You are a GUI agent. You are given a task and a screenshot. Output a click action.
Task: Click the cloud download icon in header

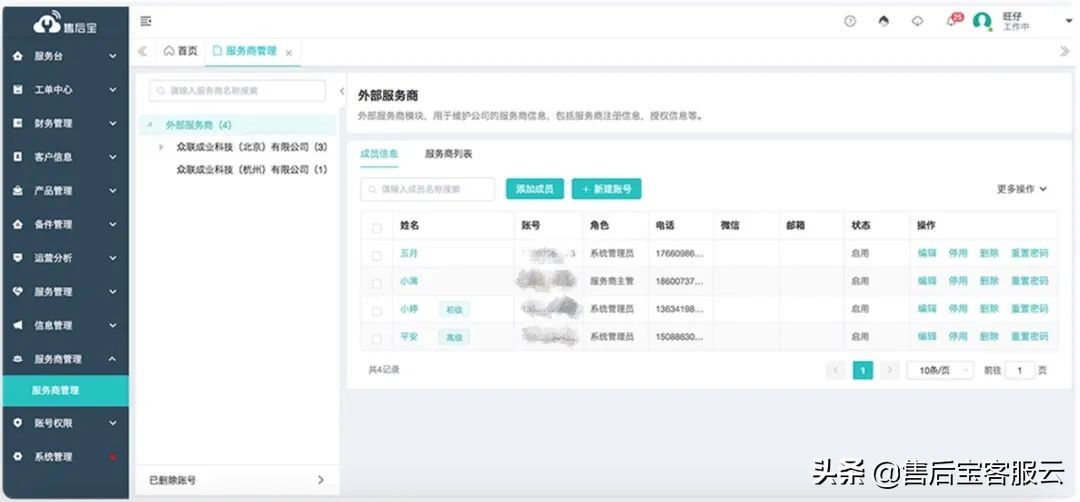[917, 21]
